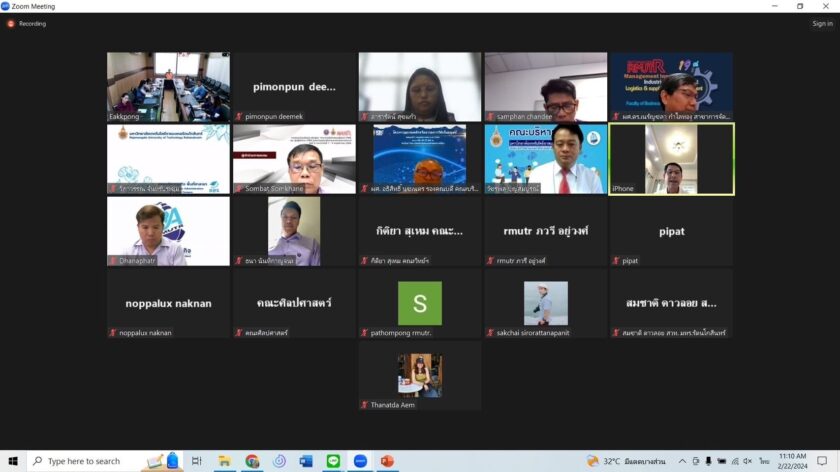Open File Explorer from the taskbar
This screenshot has width=840, height=472.
click(225, 461)
